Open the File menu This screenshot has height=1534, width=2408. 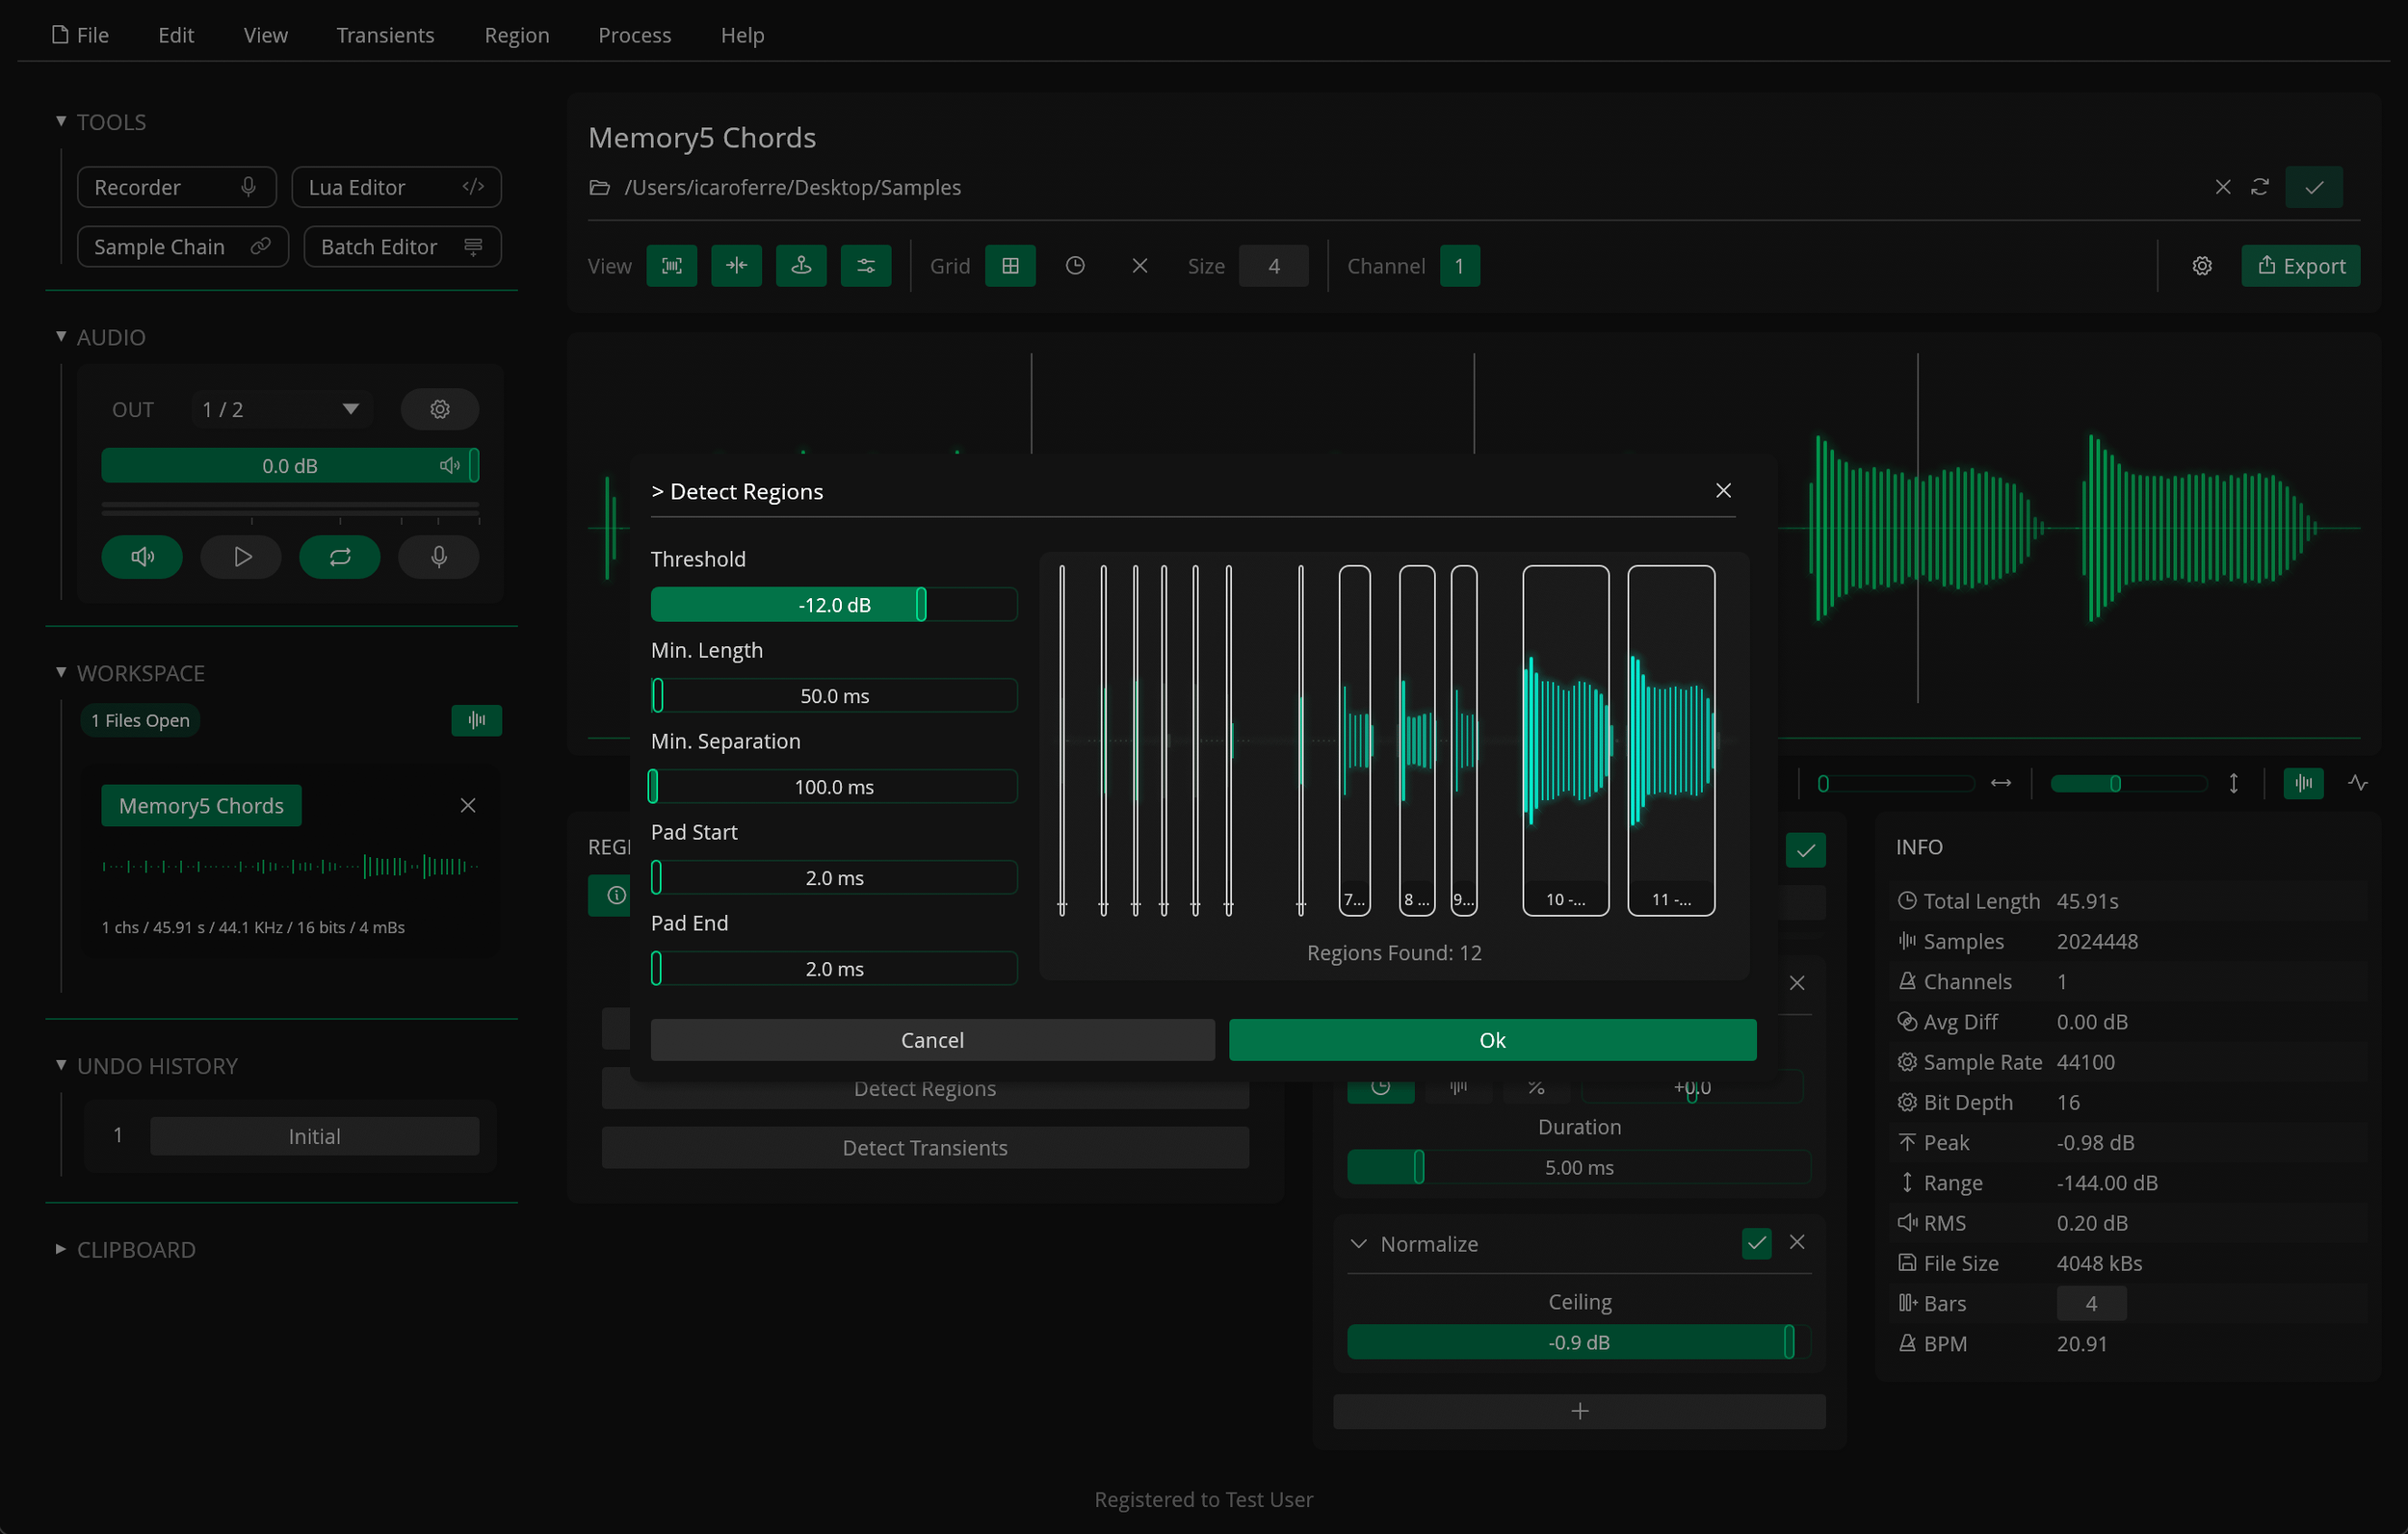[x=80, y=35]
